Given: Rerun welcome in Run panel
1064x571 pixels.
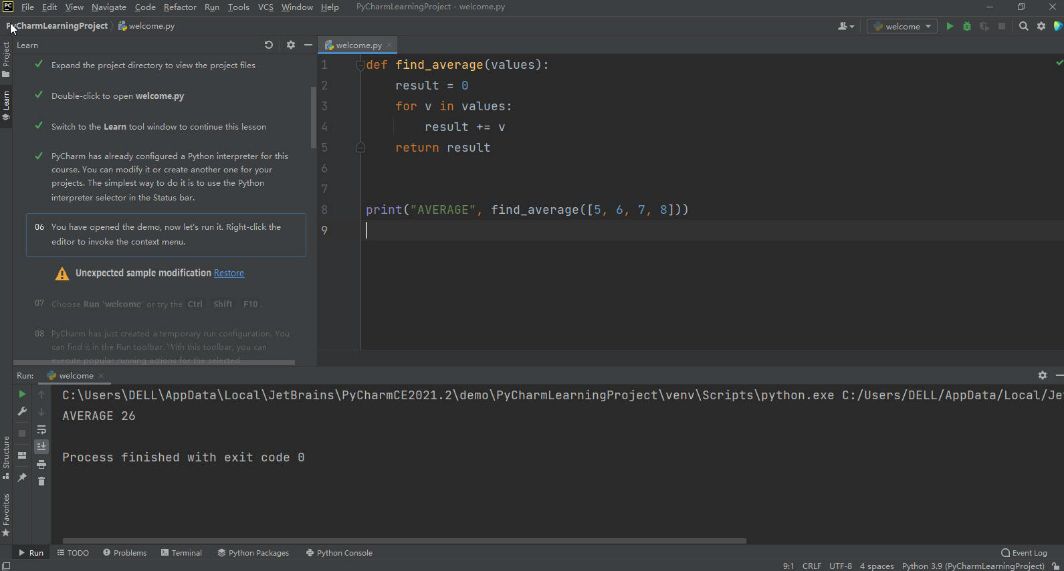Looking at the screenshot, I should [22, 394].
